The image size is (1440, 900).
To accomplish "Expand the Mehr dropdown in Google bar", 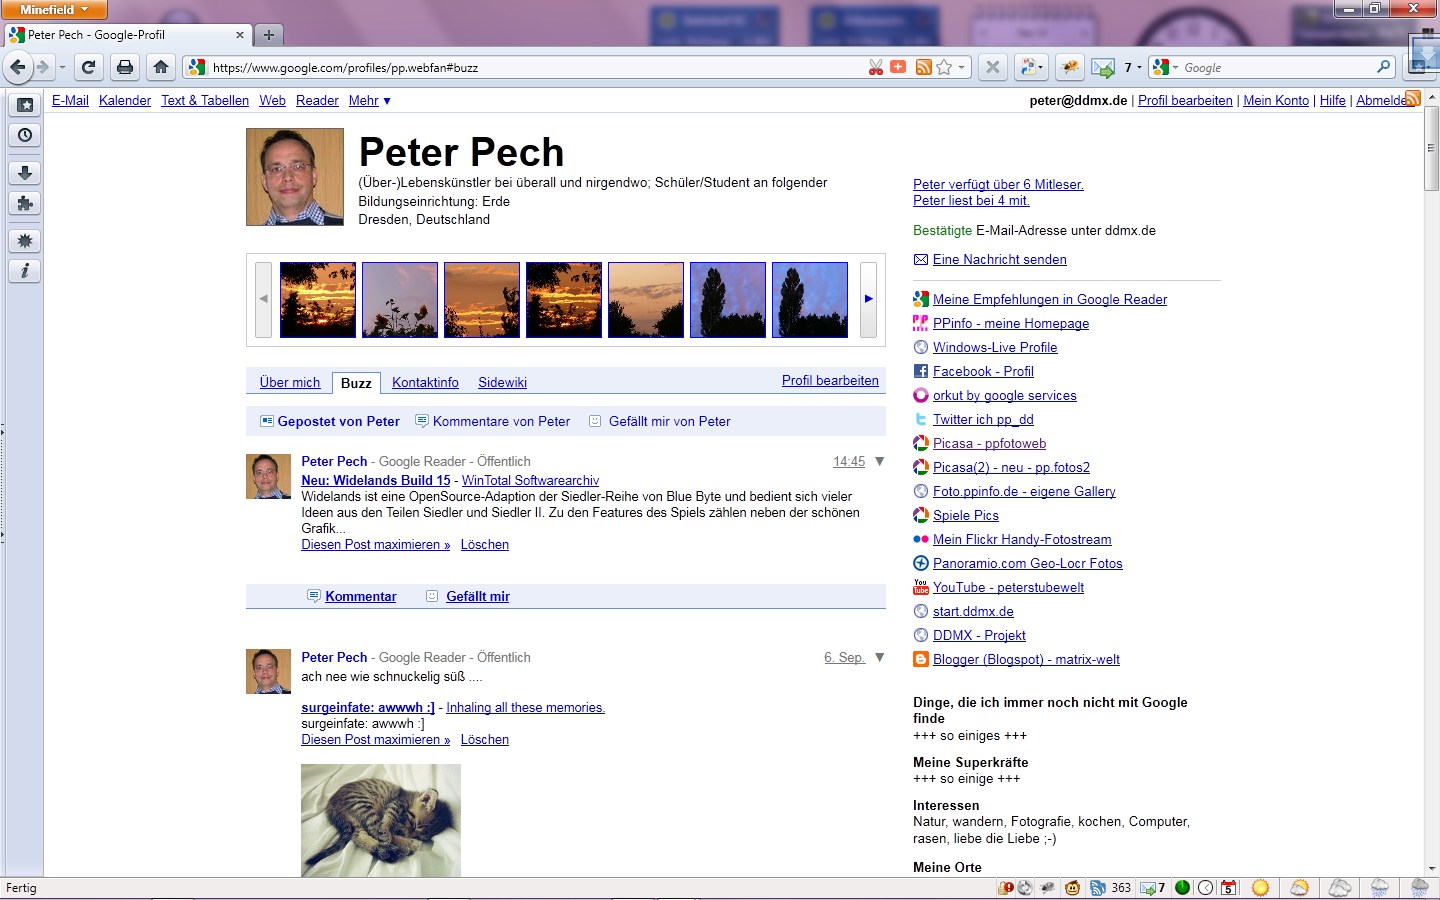I will 369,101.
